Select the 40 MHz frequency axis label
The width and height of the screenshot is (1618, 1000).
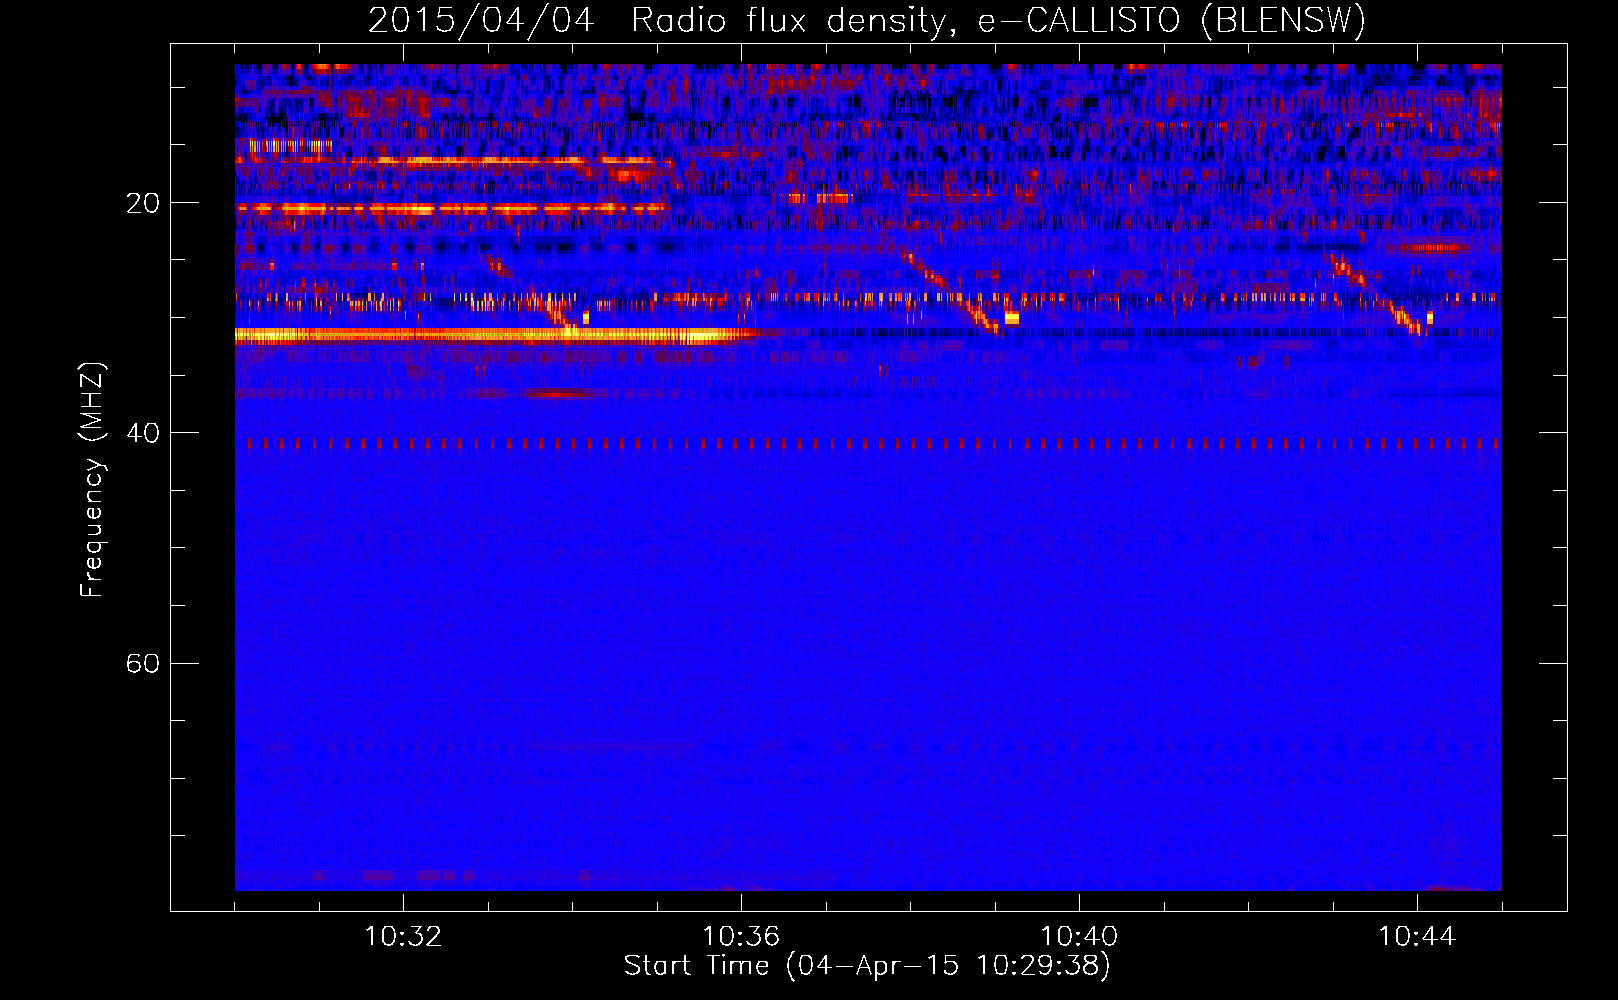pos(143,433)
